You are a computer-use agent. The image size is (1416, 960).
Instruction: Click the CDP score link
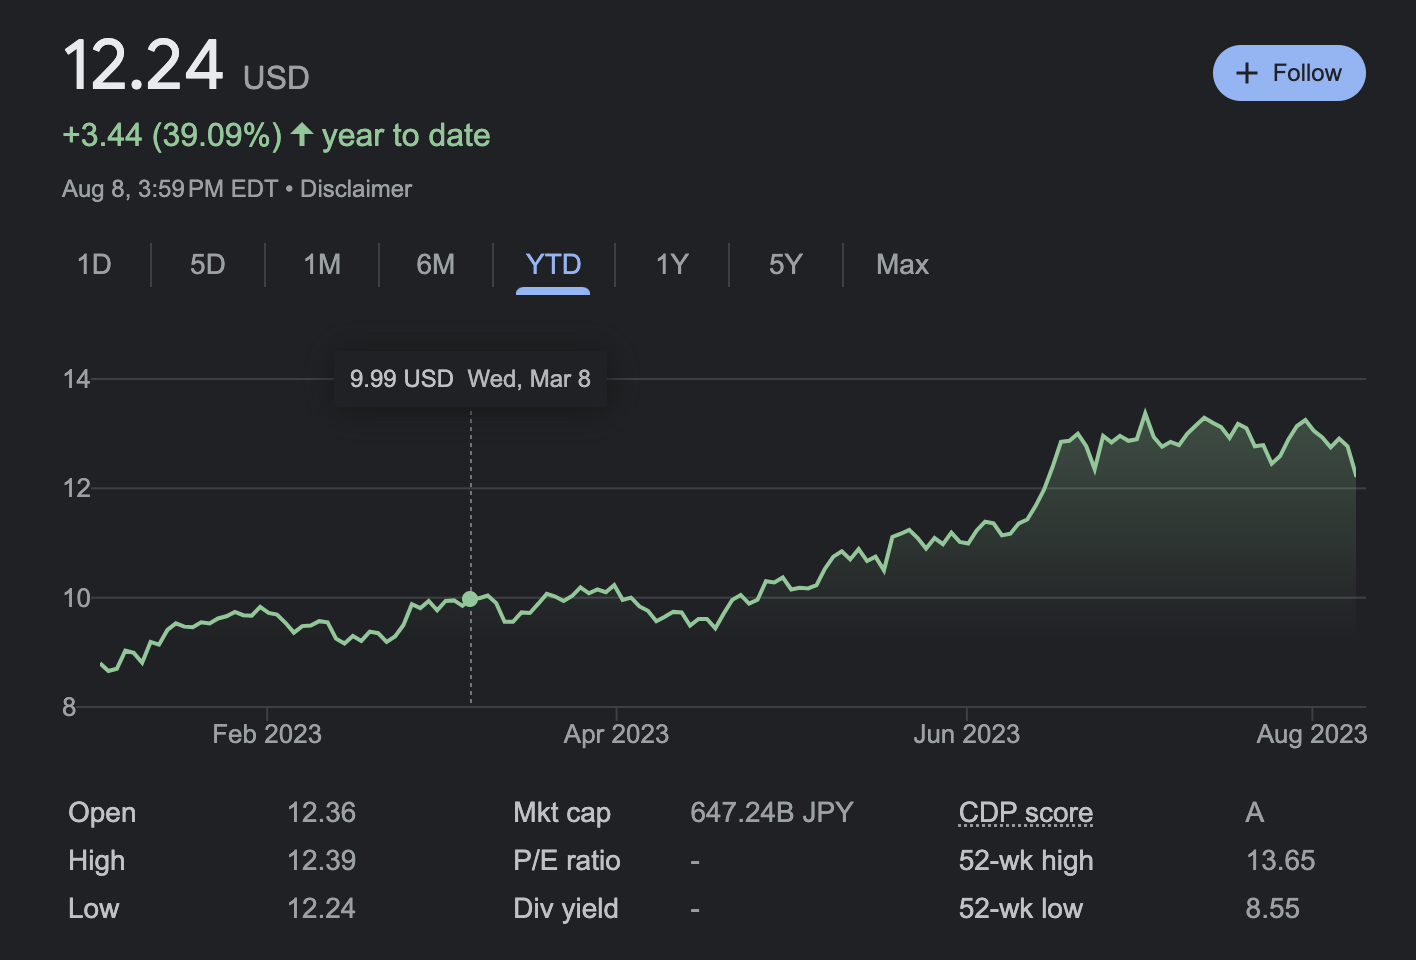1025,812
